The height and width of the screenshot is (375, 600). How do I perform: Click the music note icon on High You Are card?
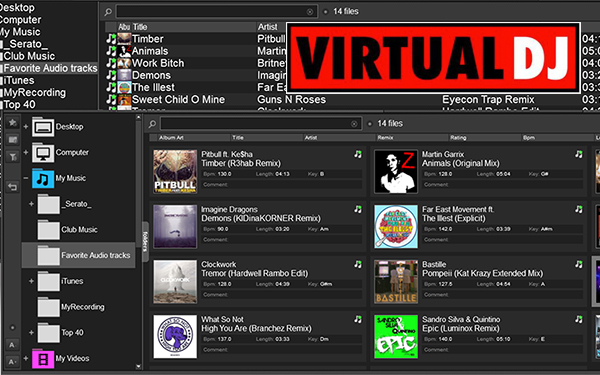[x=358, y=319]
